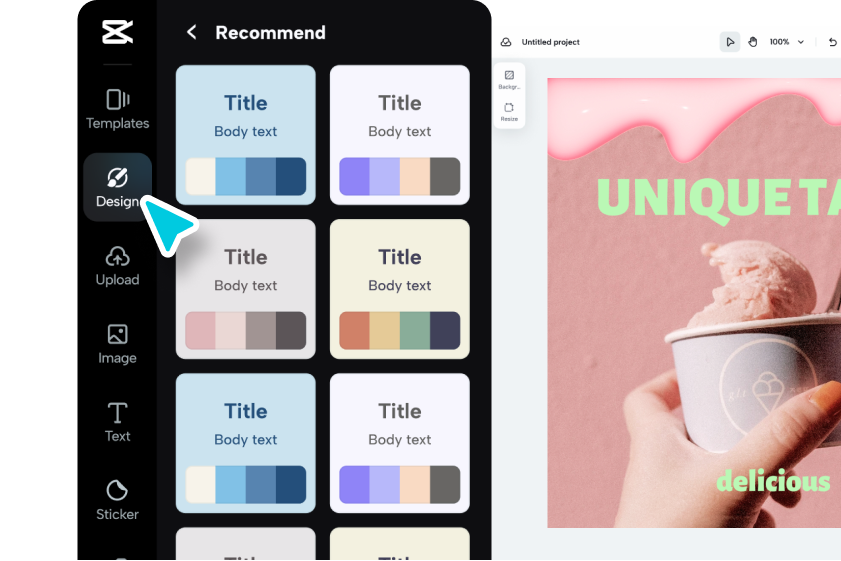This screenshot has height=561, width=841.
Task: Pick the dark charcoal-brown swatch in the grey theme
Action: pos(291,330)
